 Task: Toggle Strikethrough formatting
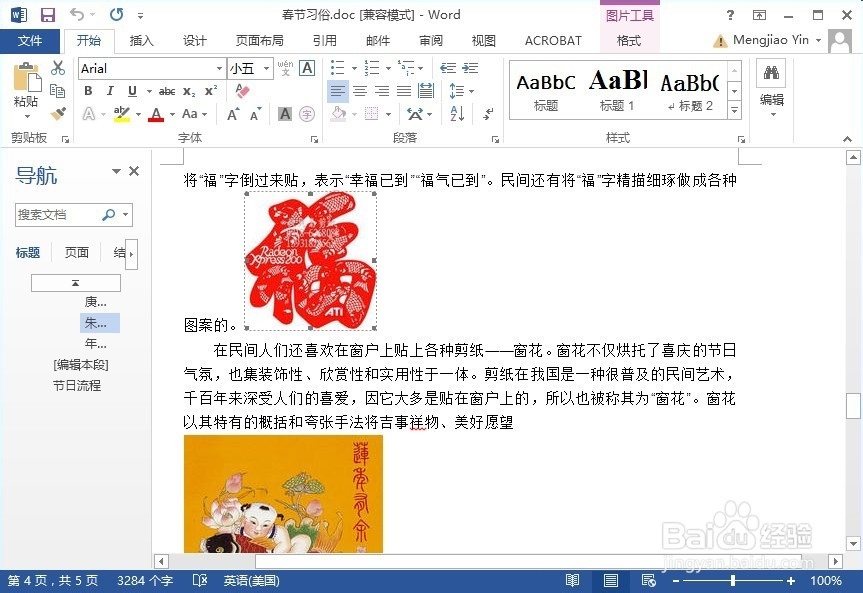167,91
